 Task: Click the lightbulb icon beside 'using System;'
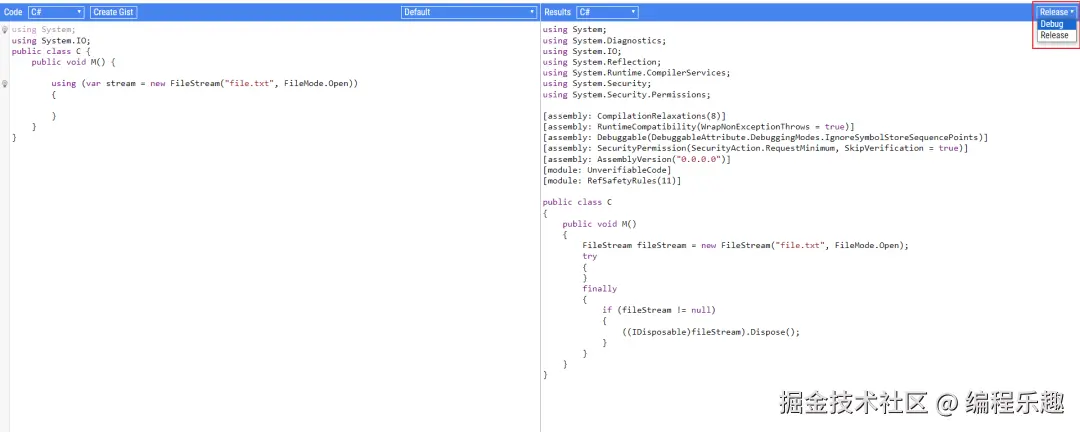pos(5,30)
